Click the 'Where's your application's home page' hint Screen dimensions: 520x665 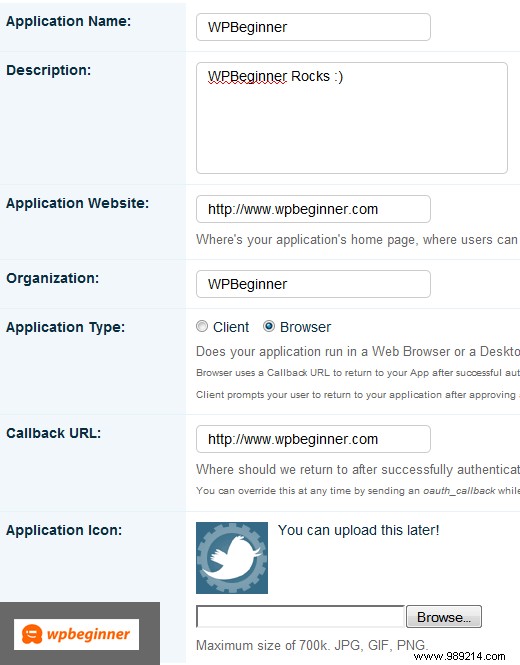click(358, 240)
